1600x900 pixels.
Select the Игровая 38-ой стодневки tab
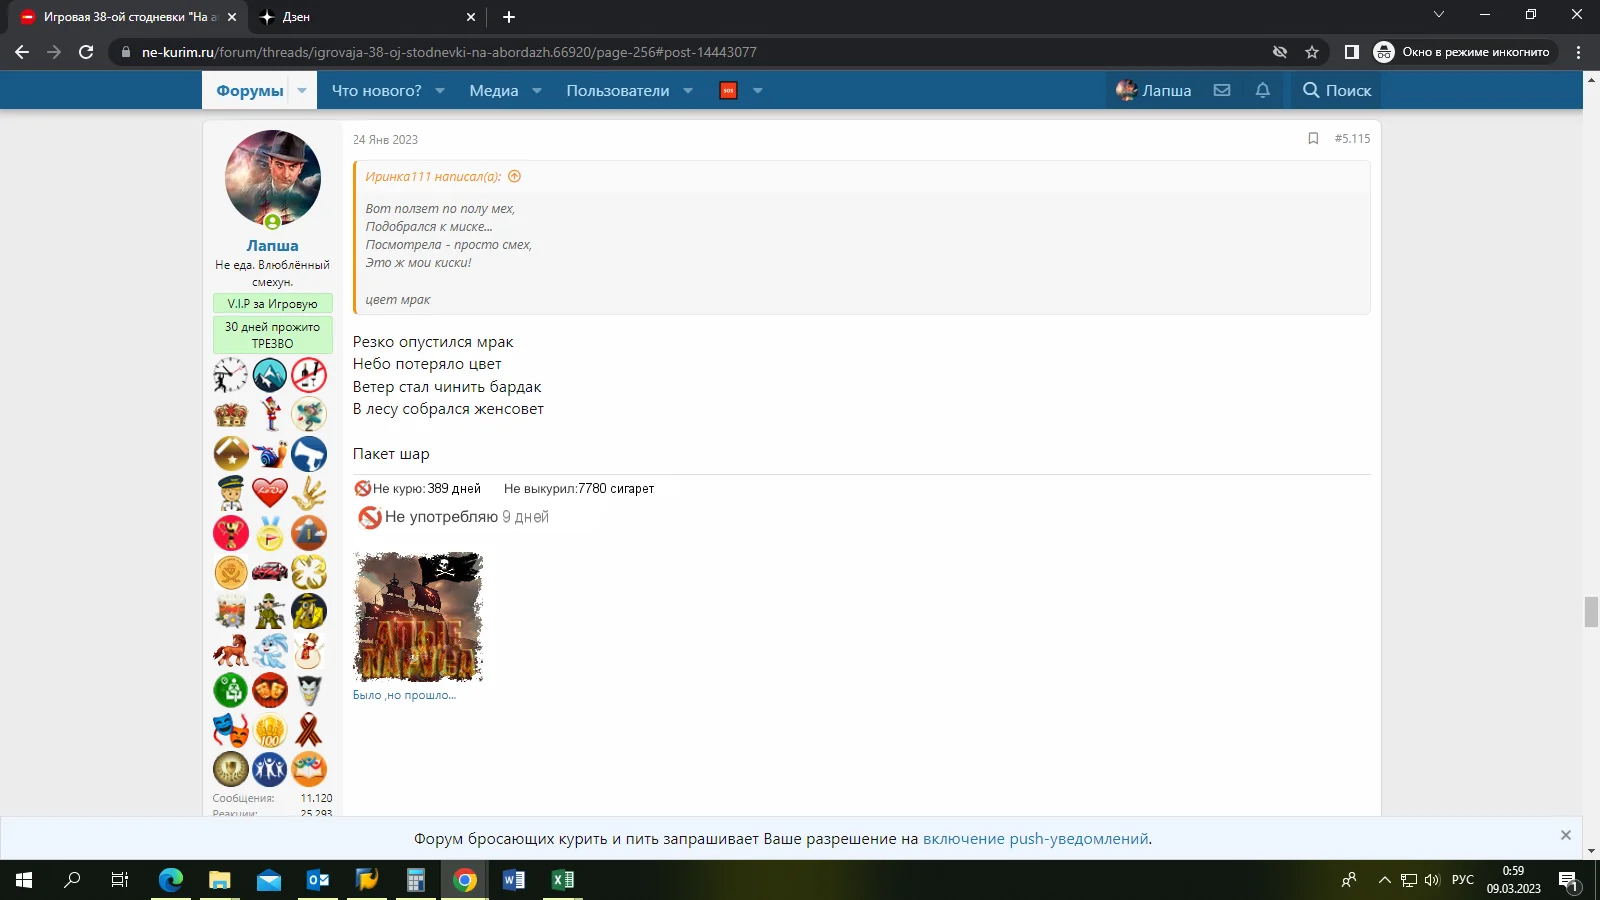click(126, 17)
